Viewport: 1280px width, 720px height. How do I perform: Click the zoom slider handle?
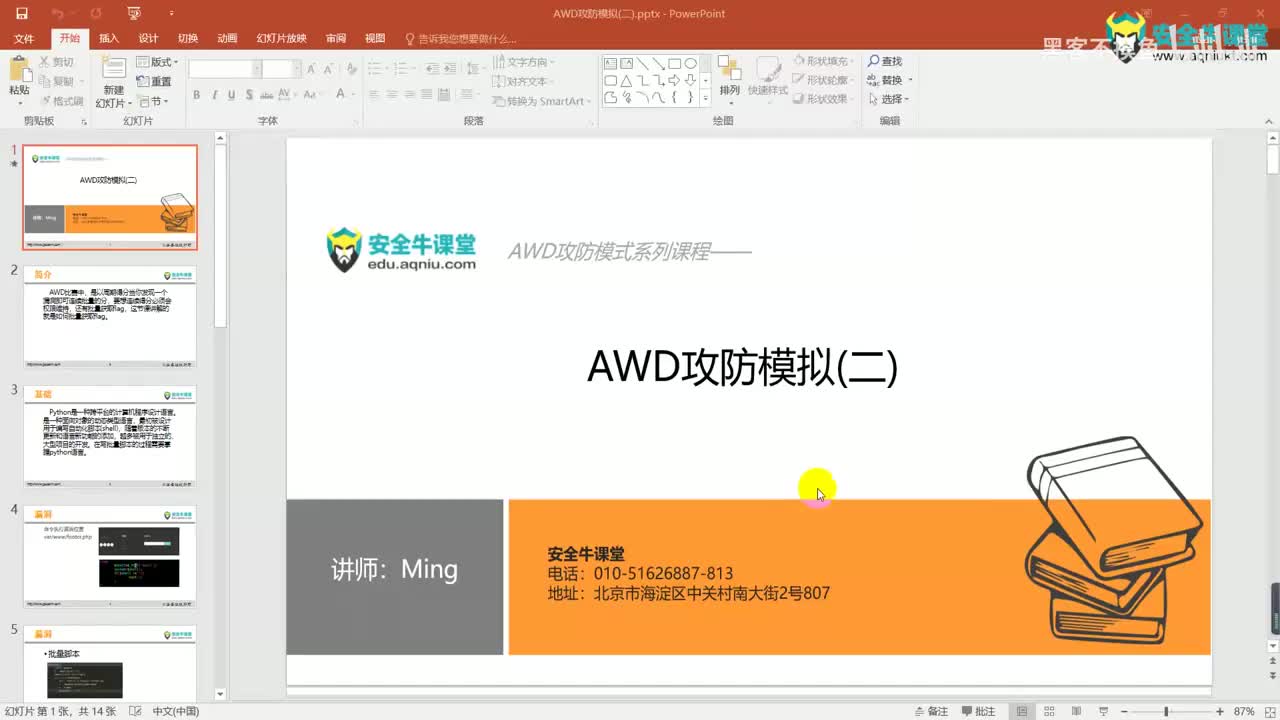[x=1166, y=711]
